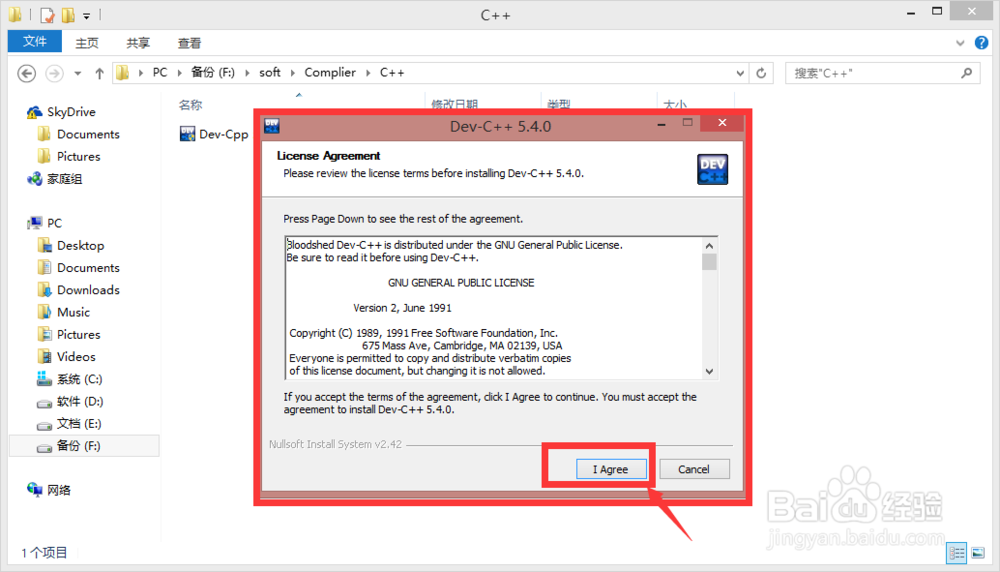
Task: Click the properties quick access icon
Action: click(x=47, y=14)
